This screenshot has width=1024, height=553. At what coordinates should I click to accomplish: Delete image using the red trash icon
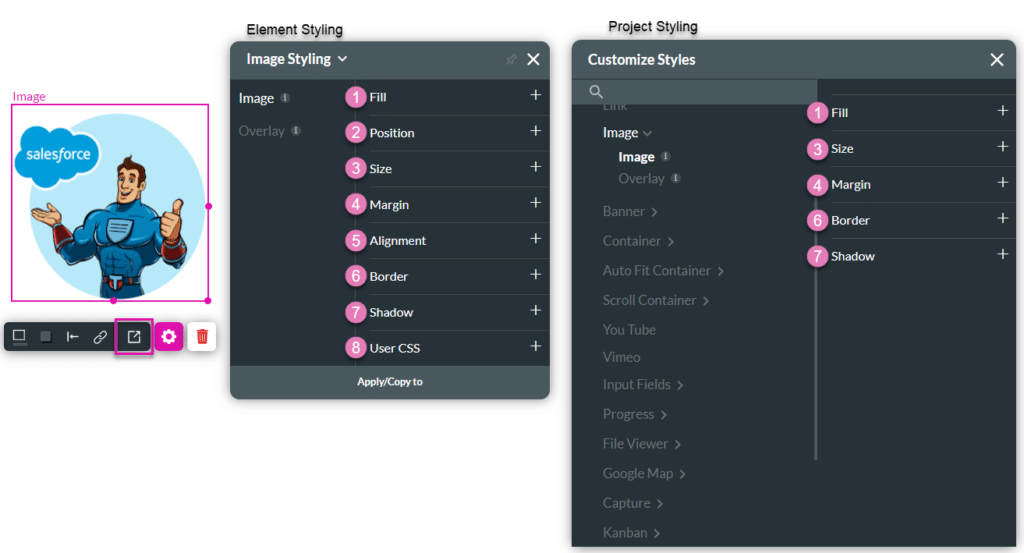click(202, 337)
